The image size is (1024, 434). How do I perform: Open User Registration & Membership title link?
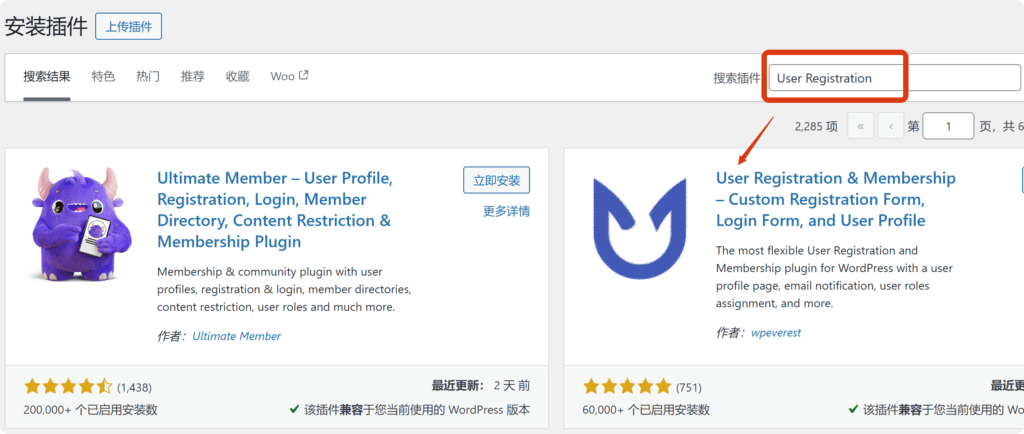pyautogui.click(x=836, y=199)
